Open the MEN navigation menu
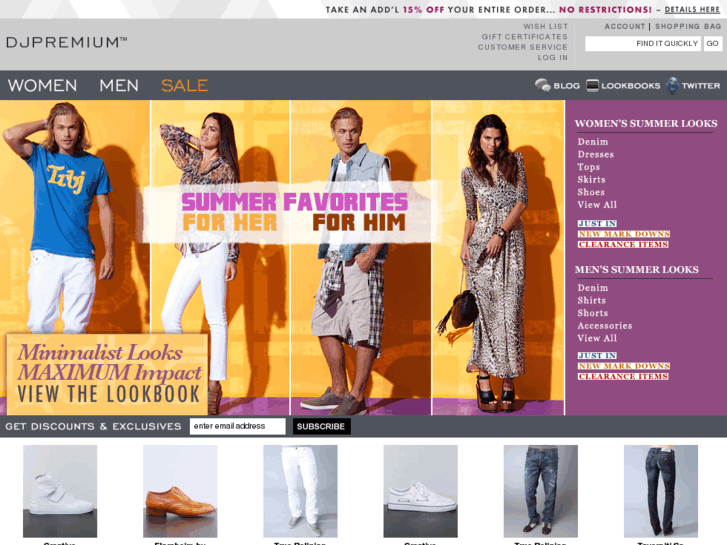727x545 pixels. [x=119, y=85]
